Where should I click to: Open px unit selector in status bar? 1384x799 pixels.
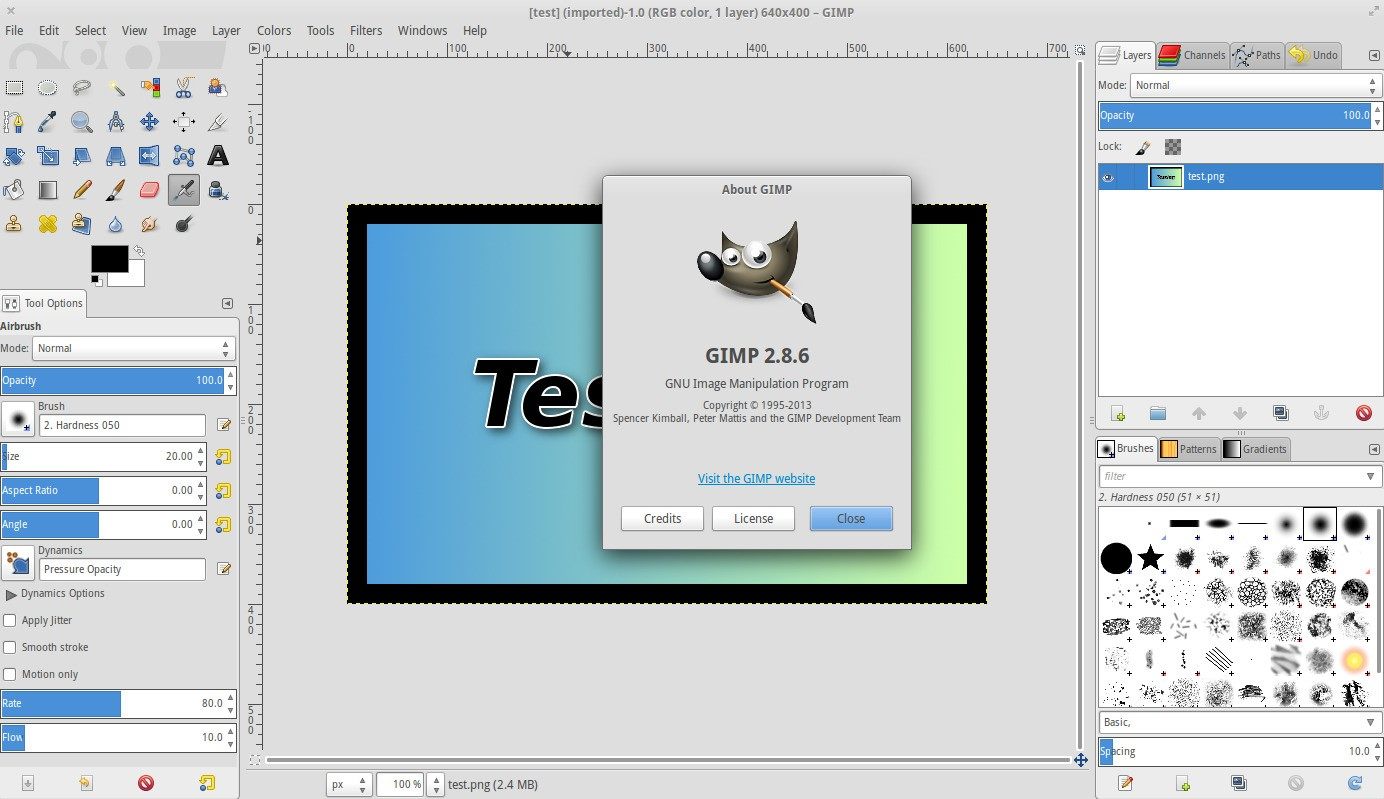point(350,784)
